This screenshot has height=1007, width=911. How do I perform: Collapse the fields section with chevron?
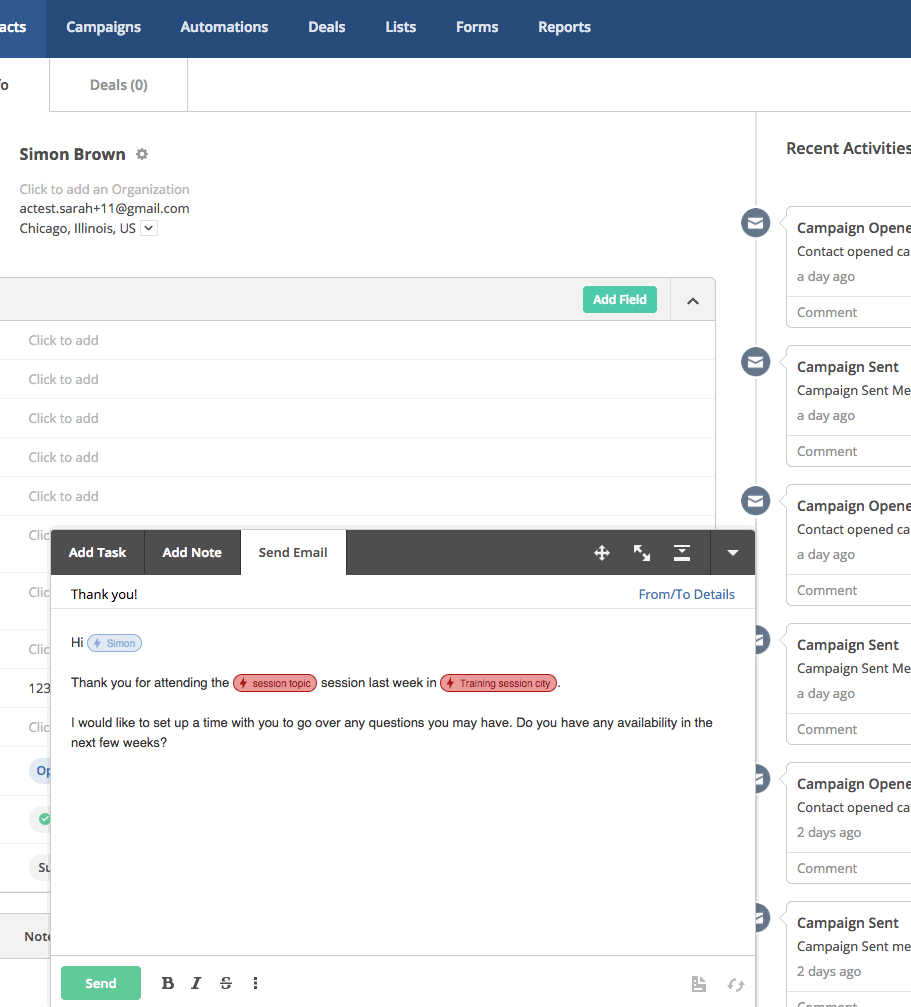tap(693, 300)
